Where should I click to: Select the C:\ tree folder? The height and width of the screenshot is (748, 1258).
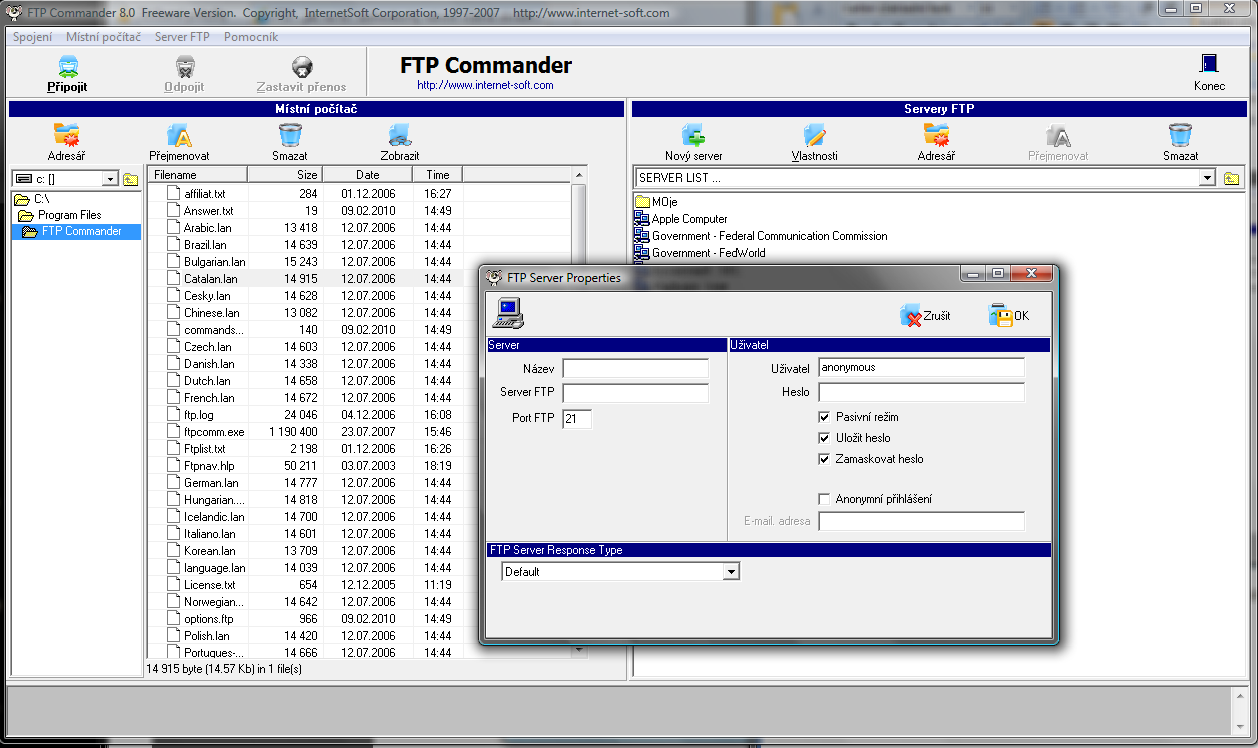pyautogui.click(x=32, y=199)
